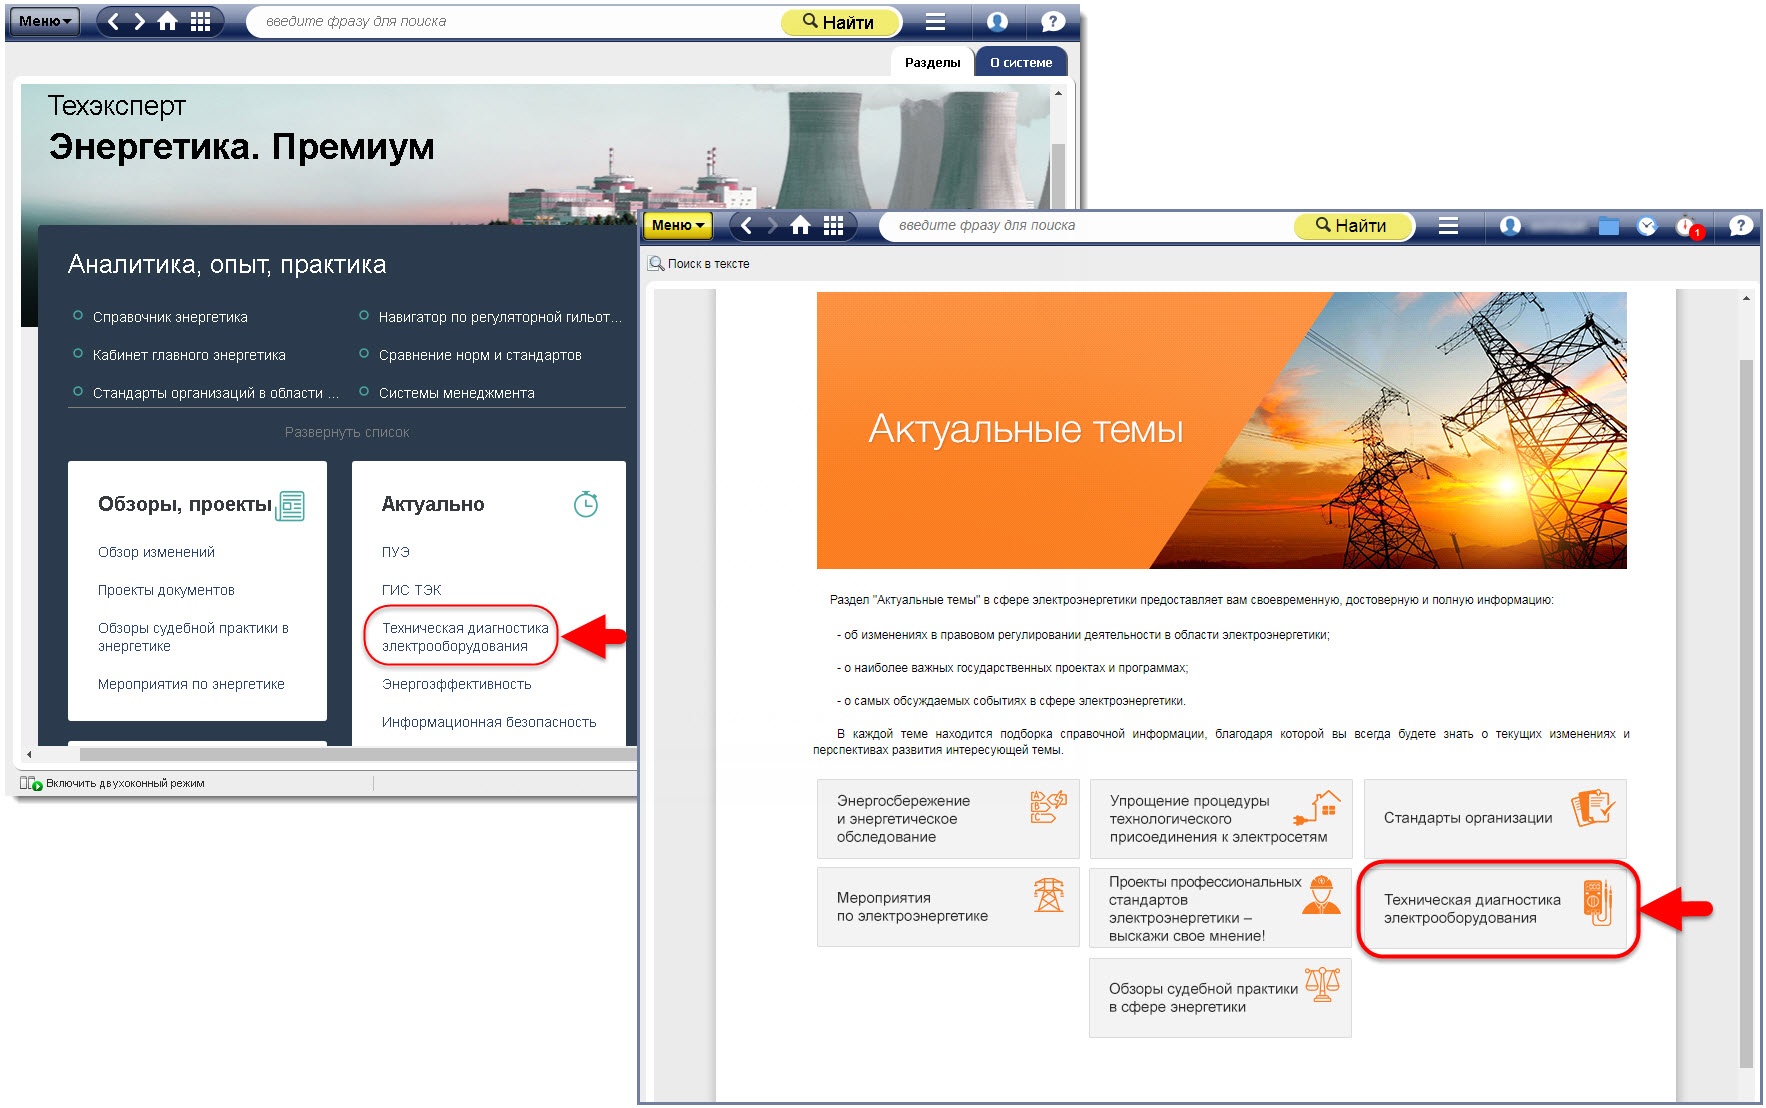This screenshot has height=1108, width=1766.
Task: Expand list via Развернуть список
Action: [347, 432]
